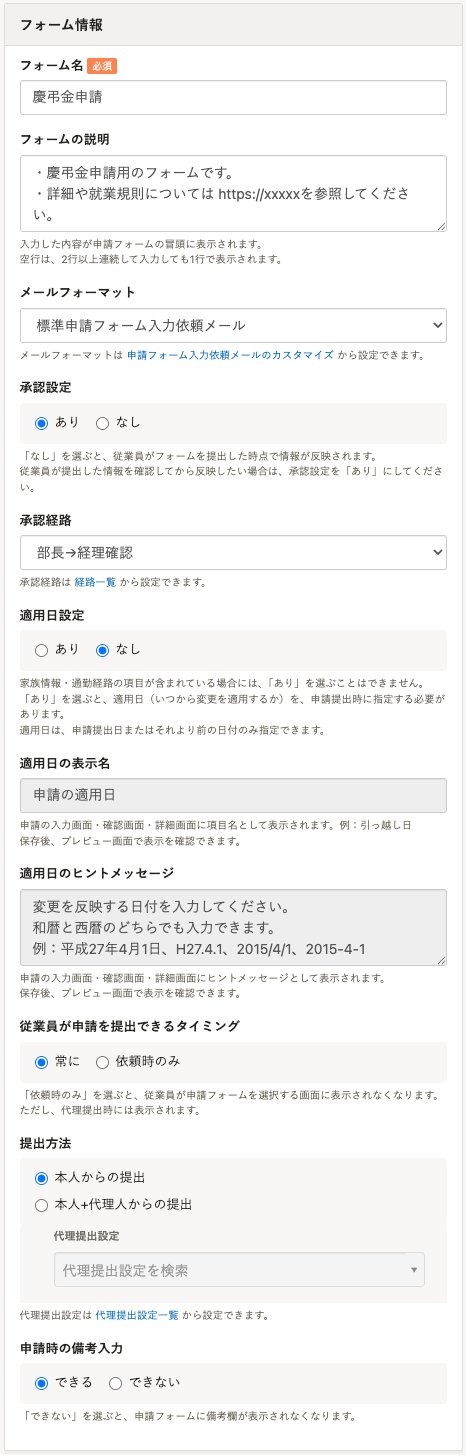Open 申請フォーム入力依頼メールのカスタマイズ link
Screen dimensions: 466x1455
coord(231,355)
